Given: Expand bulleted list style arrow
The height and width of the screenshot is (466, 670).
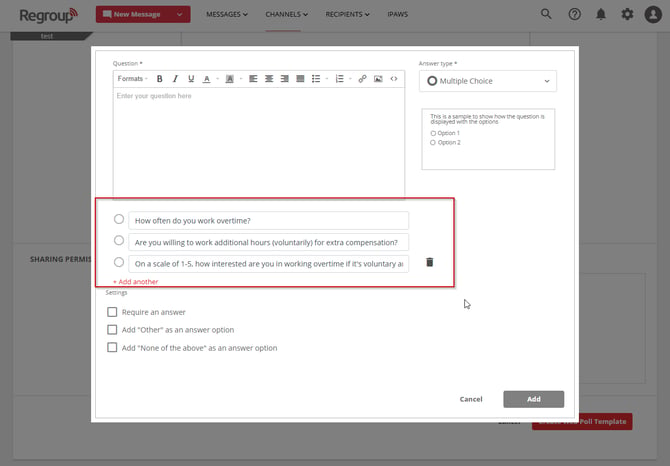Looking at the screenshot, I should point(327,79).
